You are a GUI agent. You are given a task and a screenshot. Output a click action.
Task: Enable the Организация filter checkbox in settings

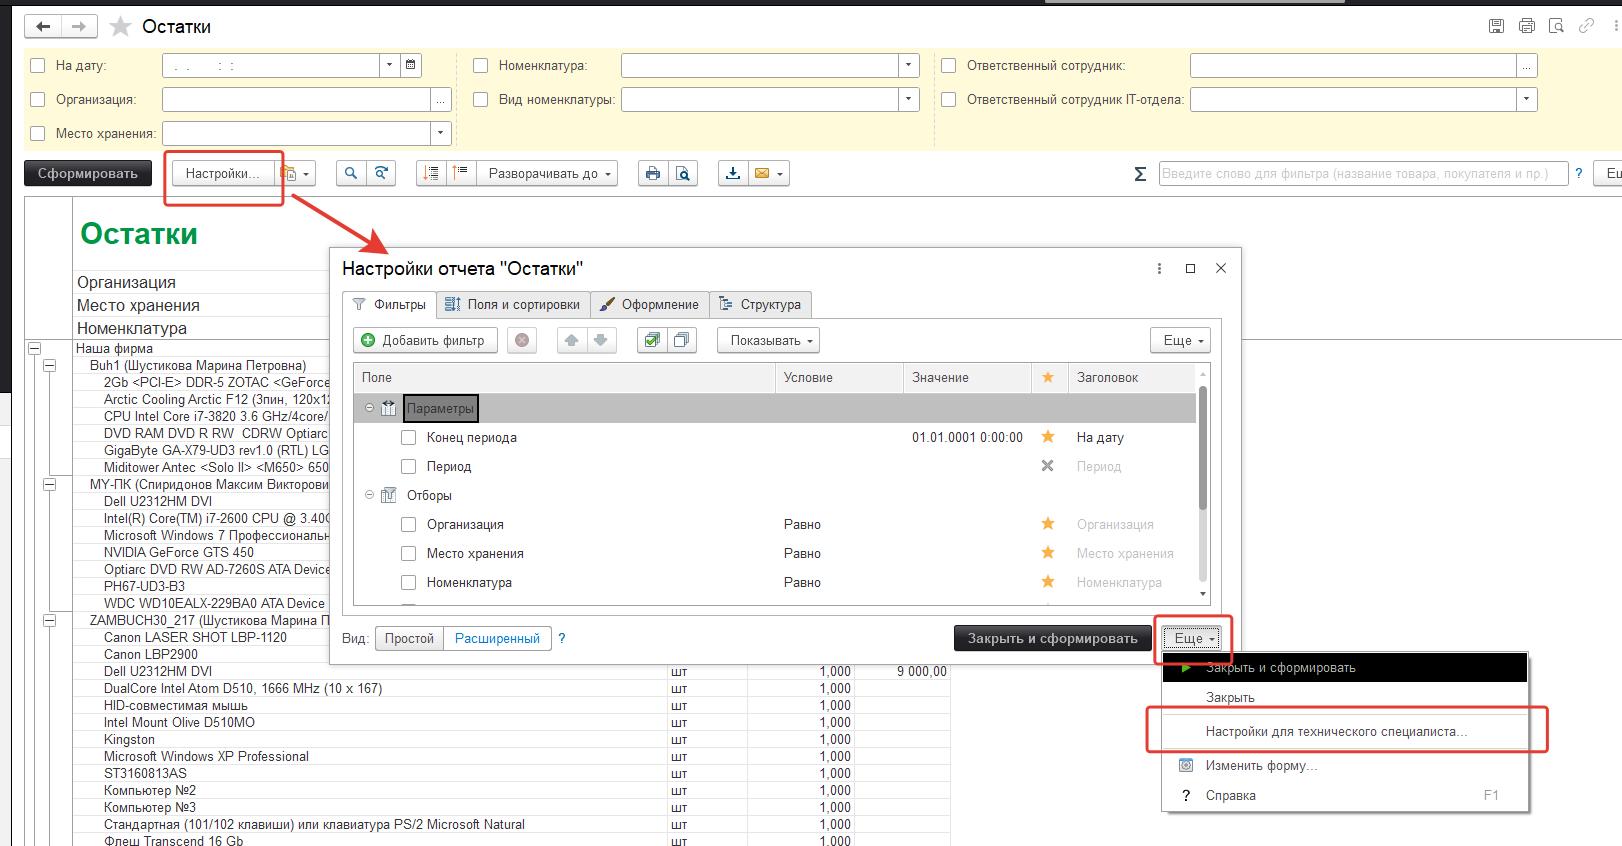[x=408, y=525]
